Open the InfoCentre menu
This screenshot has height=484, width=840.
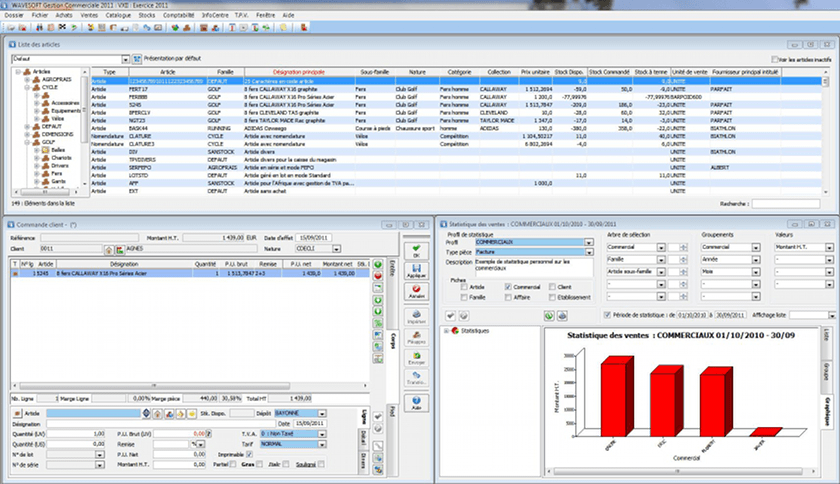click(215, 16)
